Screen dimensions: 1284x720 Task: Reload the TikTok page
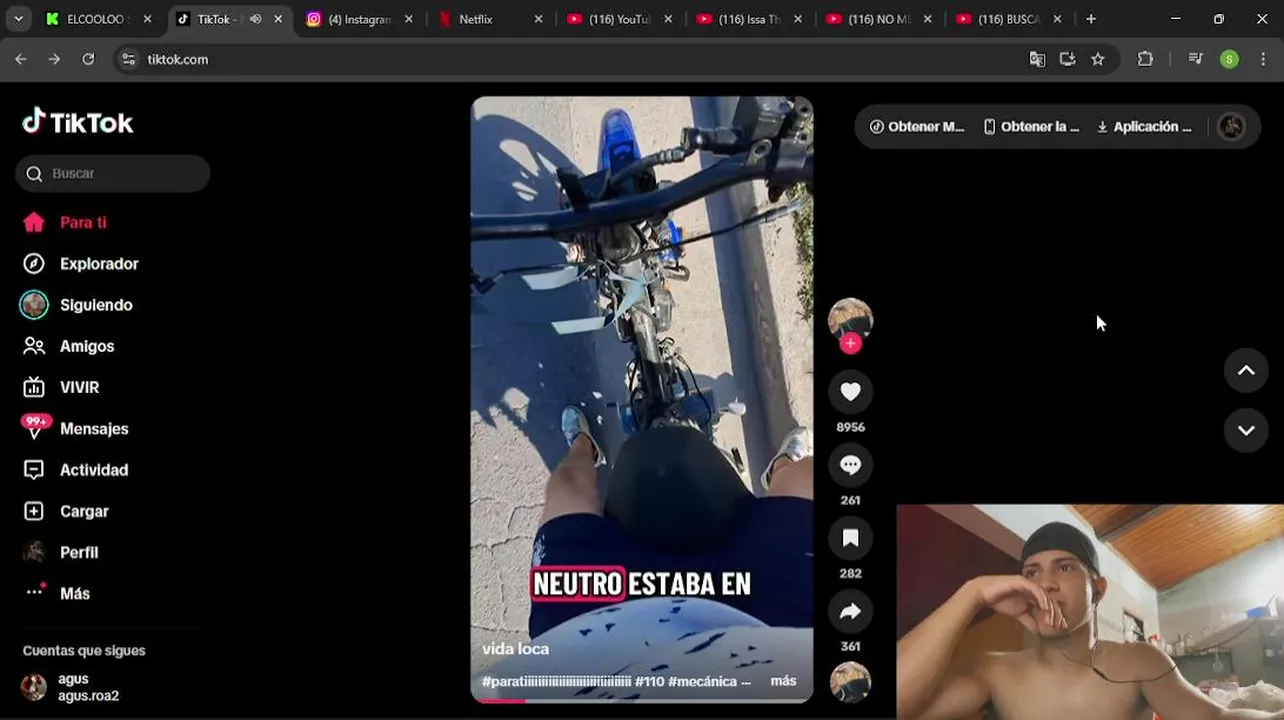88,59
